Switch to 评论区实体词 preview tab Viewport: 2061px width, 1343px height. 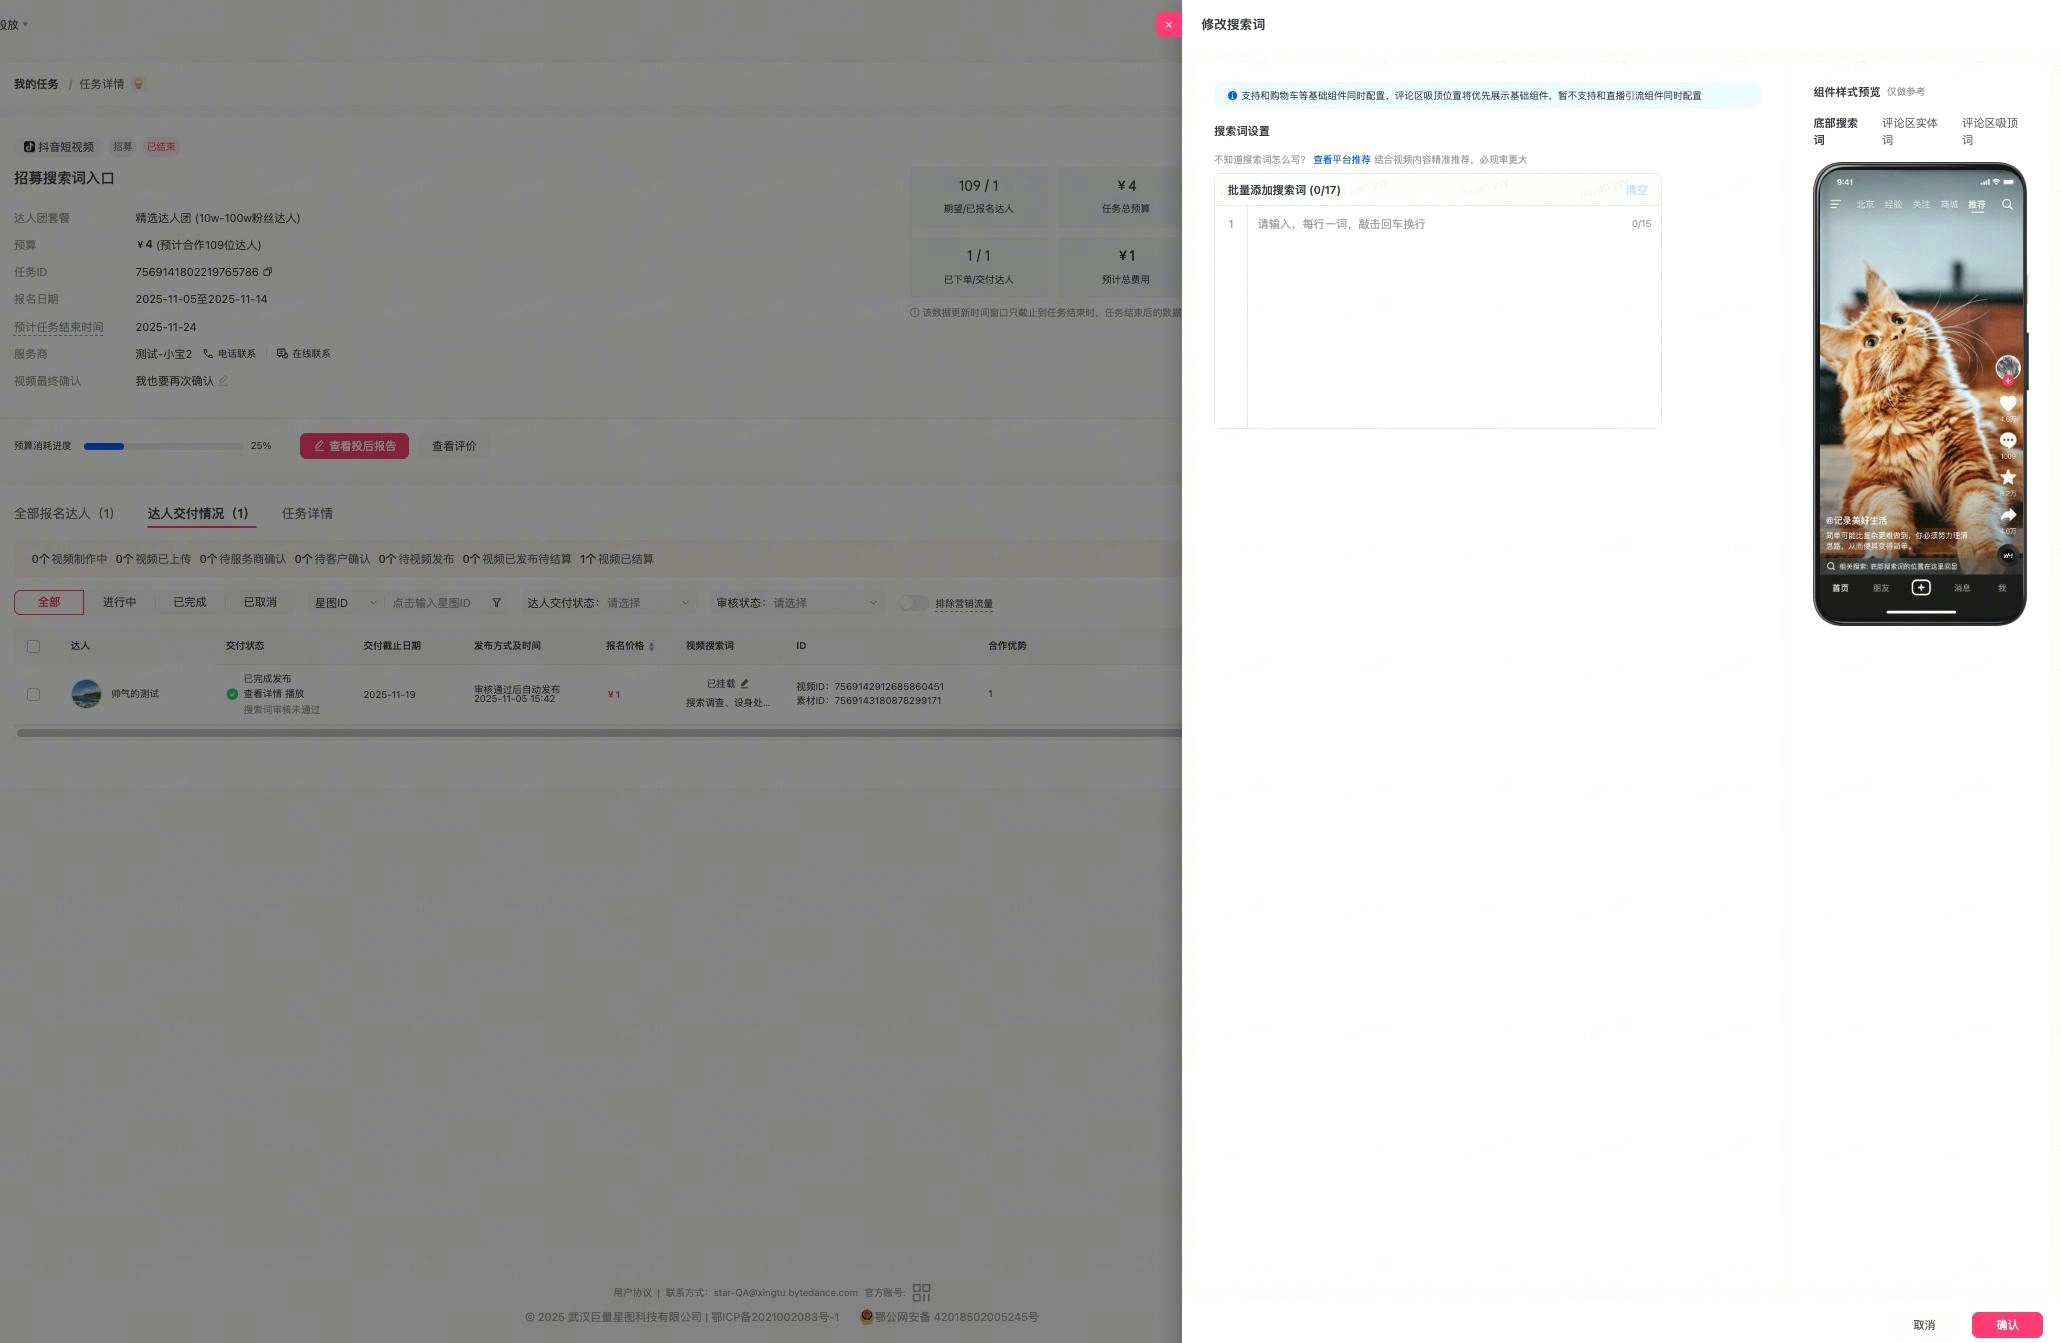tap(1909, 131)
